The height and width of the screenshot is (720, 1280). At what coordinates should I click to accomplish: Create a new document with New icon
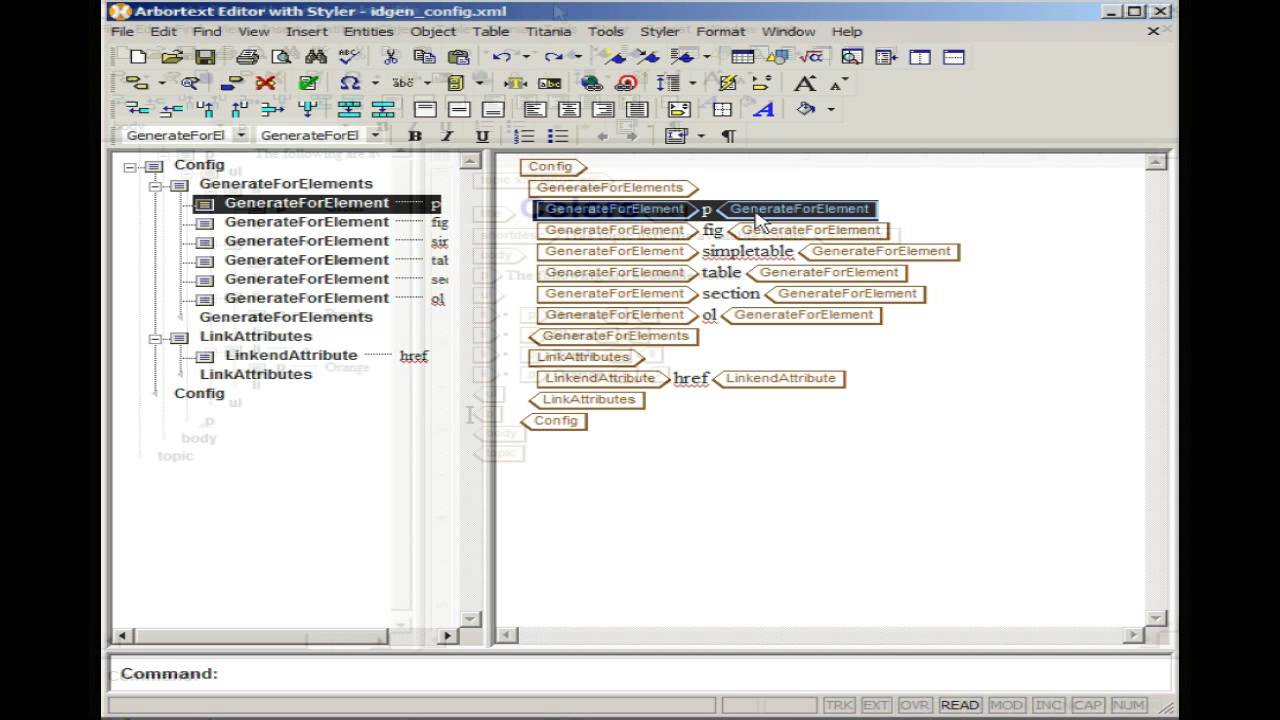click(x=138, y=57)
